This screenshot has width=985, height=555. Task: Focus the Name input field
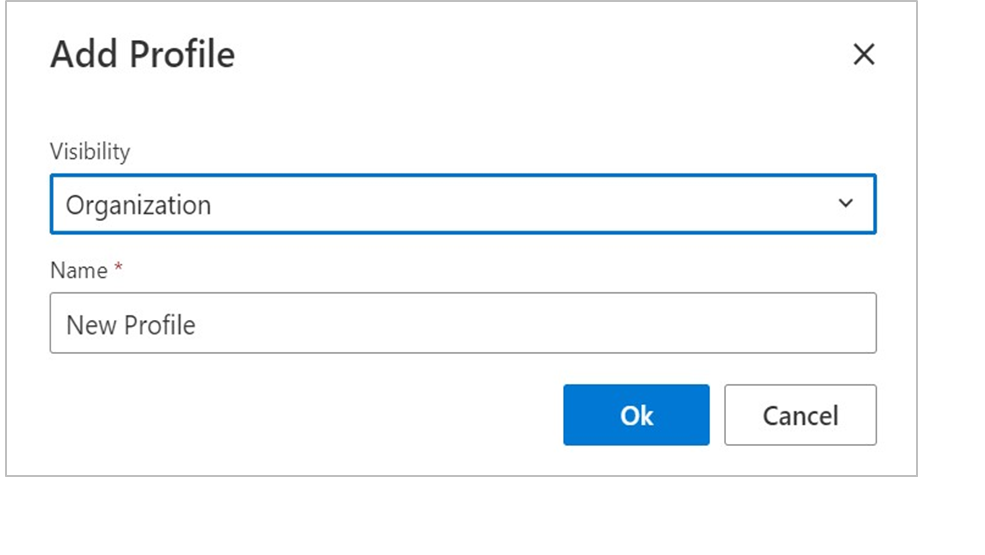coord(463,322)
